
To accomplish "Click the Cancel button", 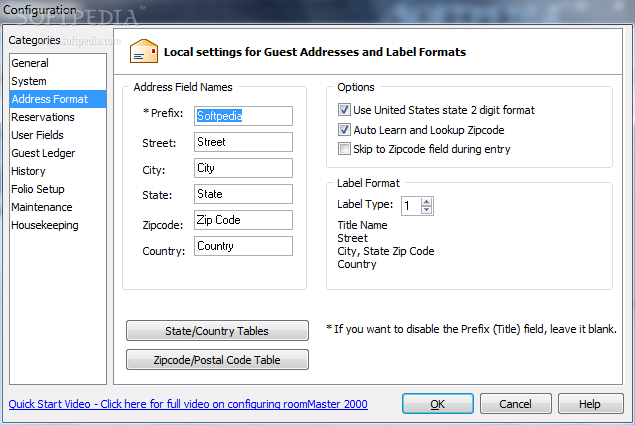I will pos(516,404).
